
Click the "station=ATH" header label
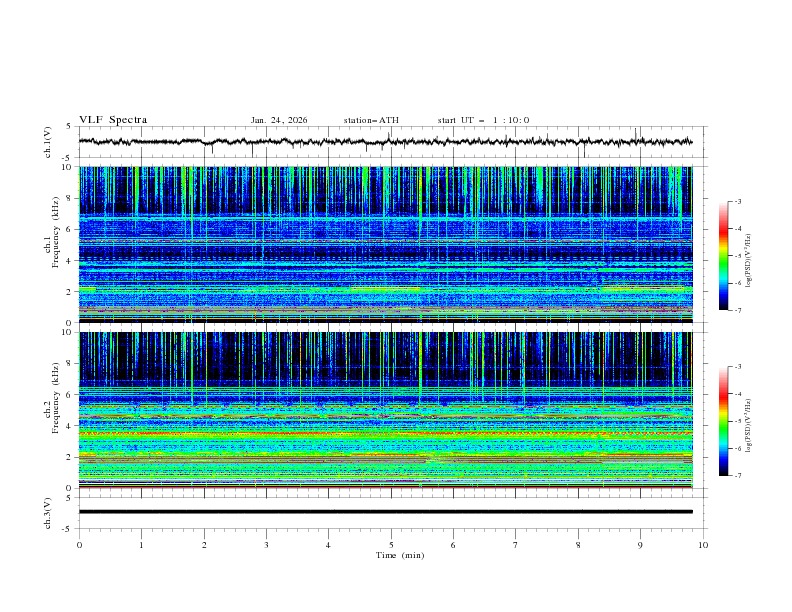[371, 120]
